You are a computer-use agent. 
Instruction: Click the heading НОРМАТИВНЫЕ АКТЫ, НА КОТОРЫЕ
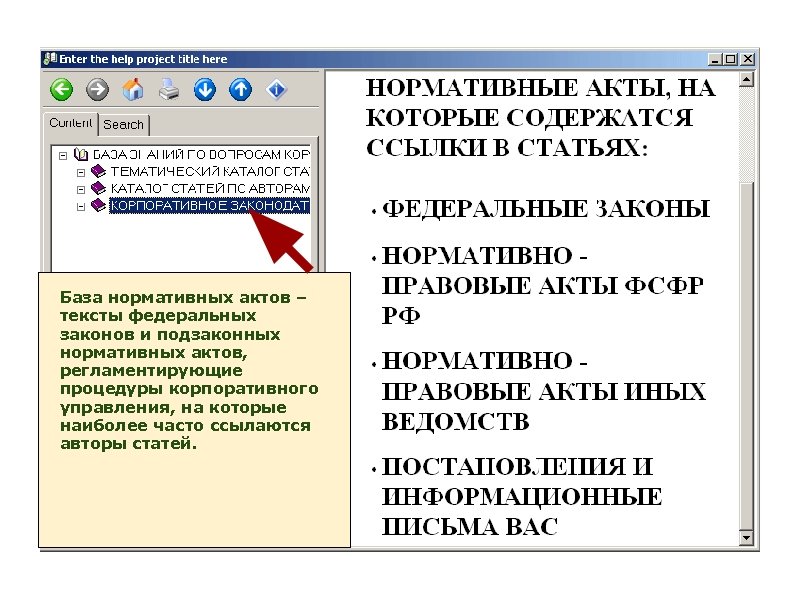pos(541,118)
